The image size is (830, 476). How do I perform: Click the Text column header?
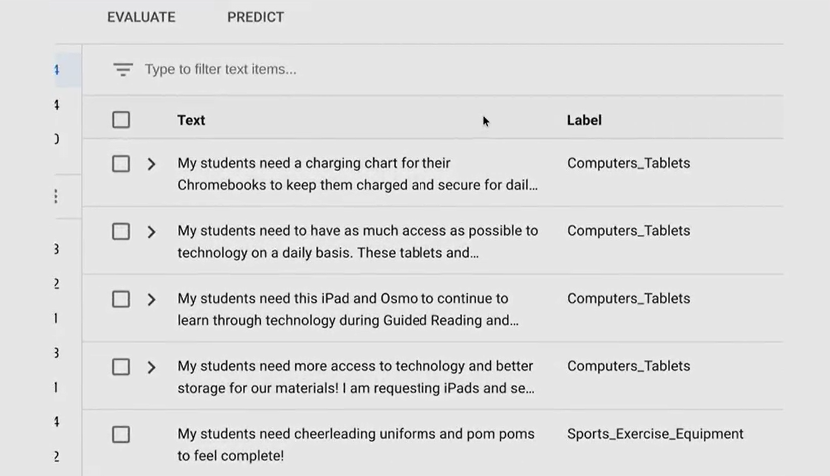click(191, 120)
